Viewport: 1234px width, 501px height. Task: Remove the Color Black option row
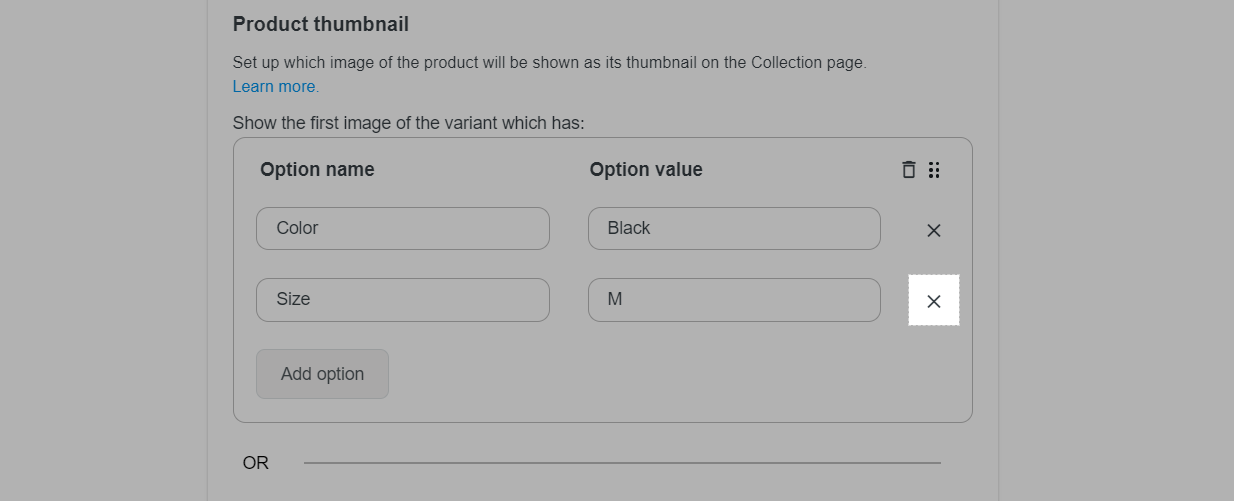934,230
